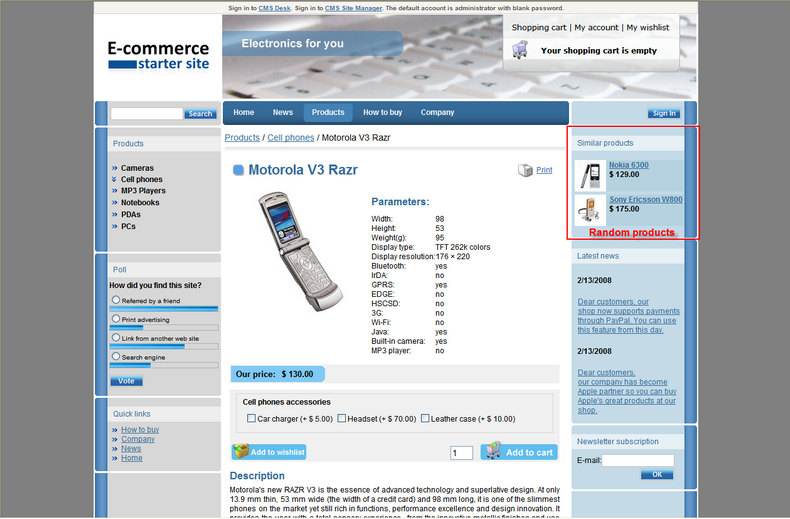The width and height of the screenshot is (790, 519).
Task: Select the 'Referred by a friend' poll option
Action: coord(116,300)
